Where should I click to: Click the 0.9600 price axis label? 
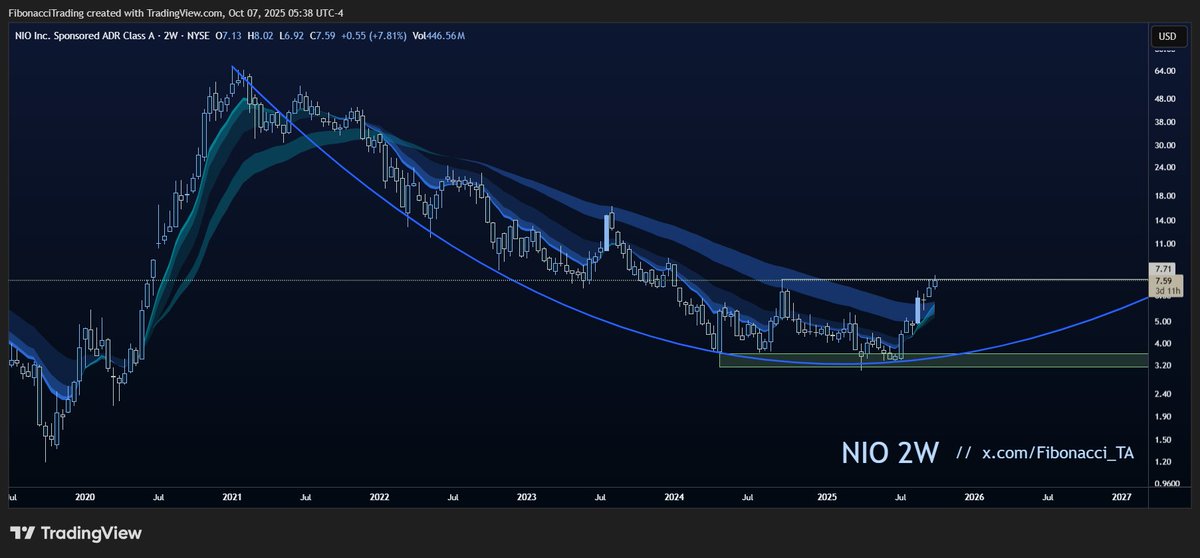point(1166,483)
